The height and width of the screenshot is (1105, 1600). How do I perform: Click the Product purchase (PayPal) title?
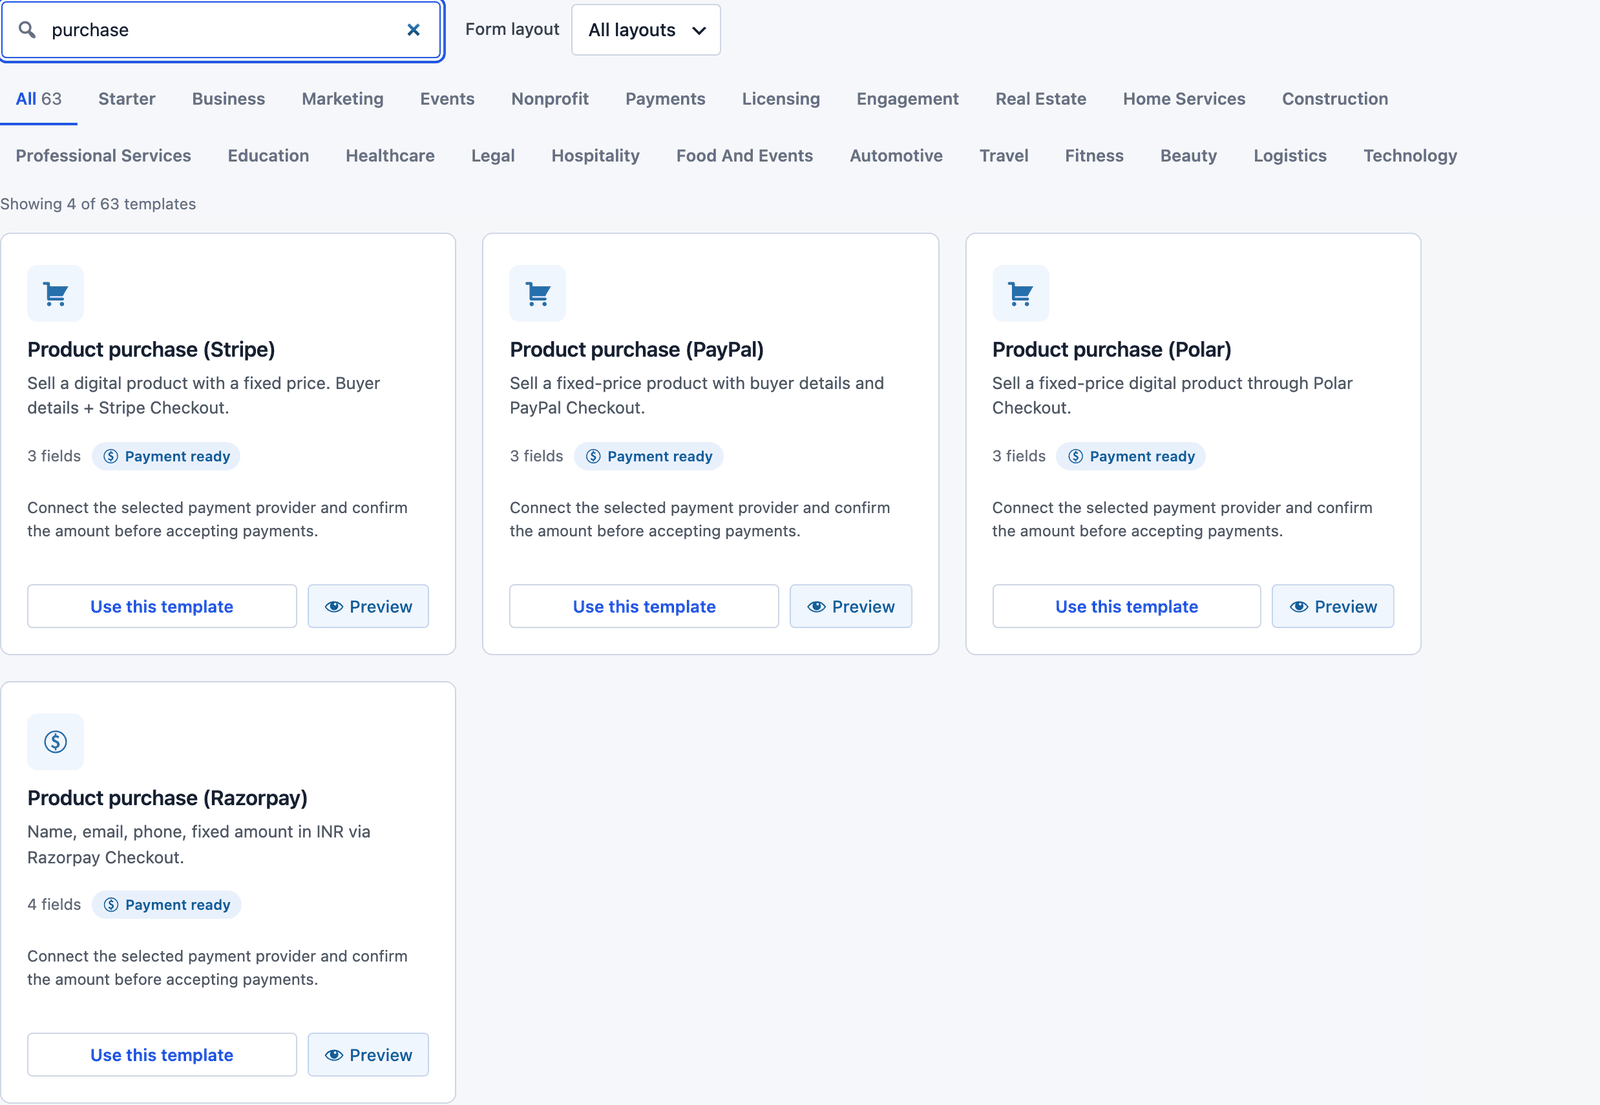(637, 350)
